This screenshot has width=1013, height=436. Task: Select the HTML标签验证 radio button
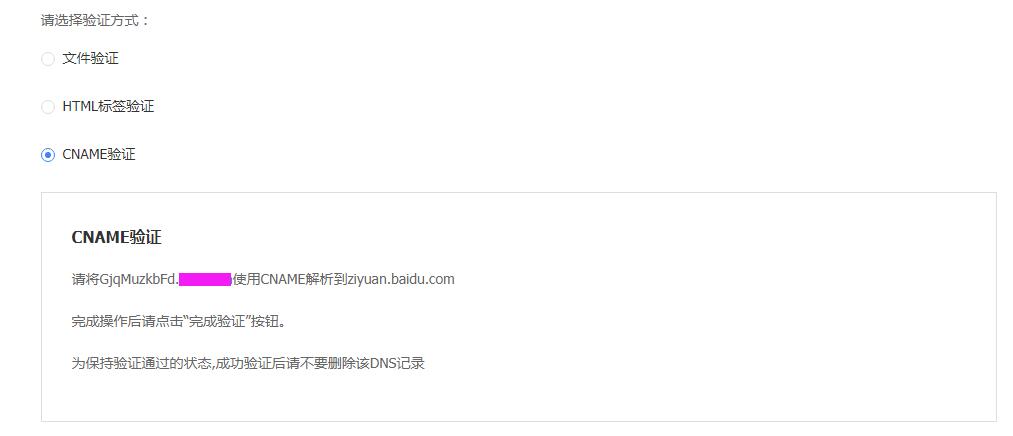(x=48, y=107)
